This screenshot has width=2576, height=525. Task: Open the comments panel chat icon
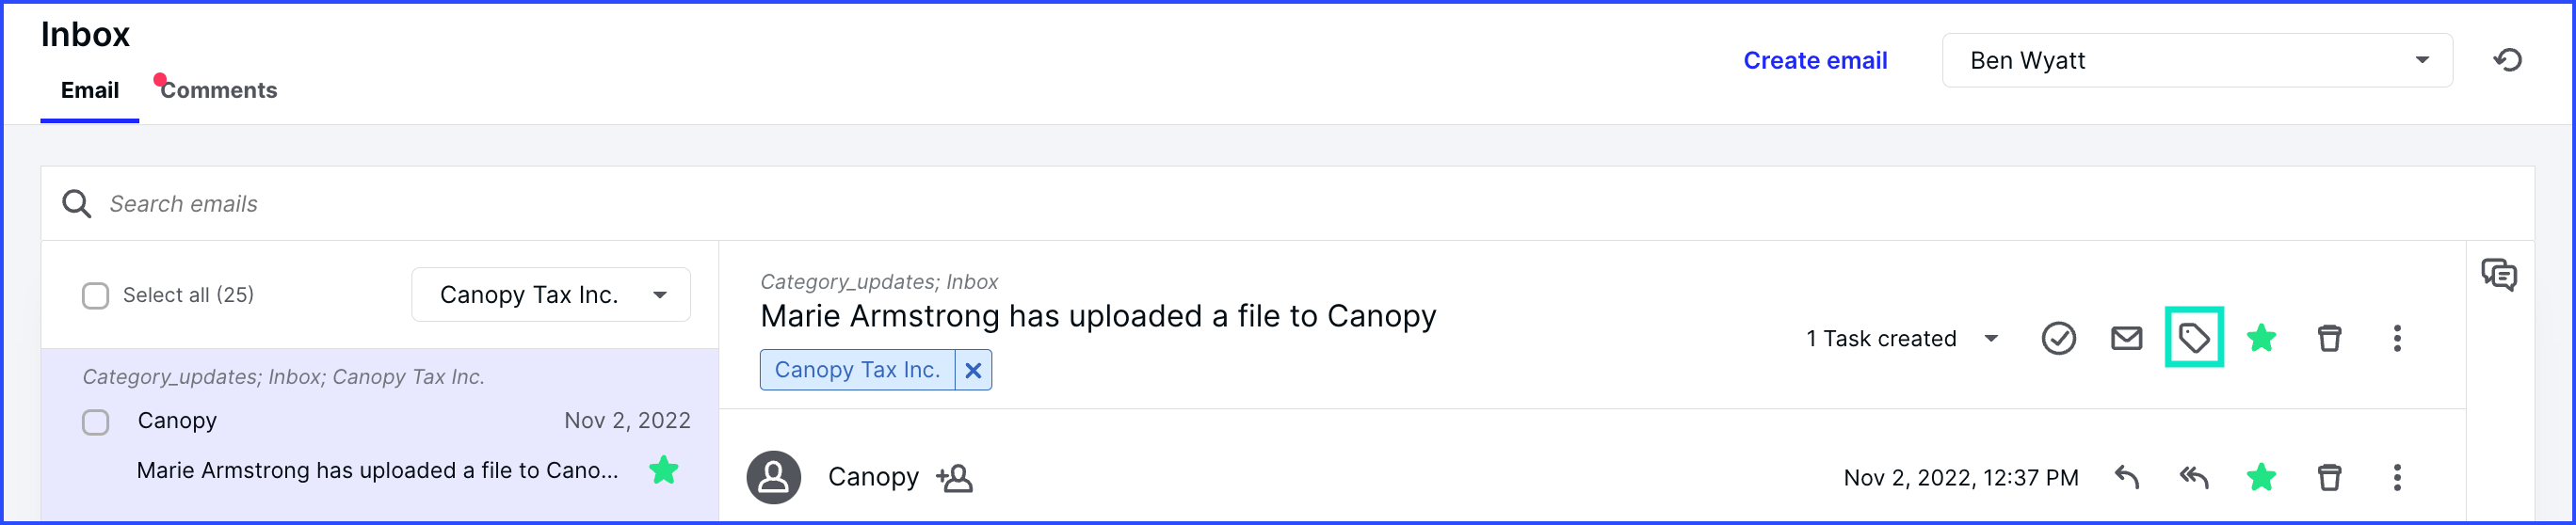(x=2498, y=274)
